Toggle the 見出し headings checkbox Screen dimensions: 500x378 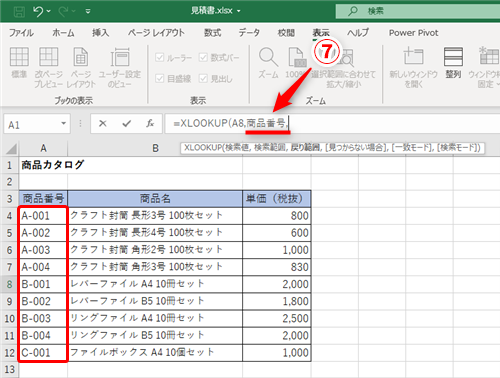203,79
